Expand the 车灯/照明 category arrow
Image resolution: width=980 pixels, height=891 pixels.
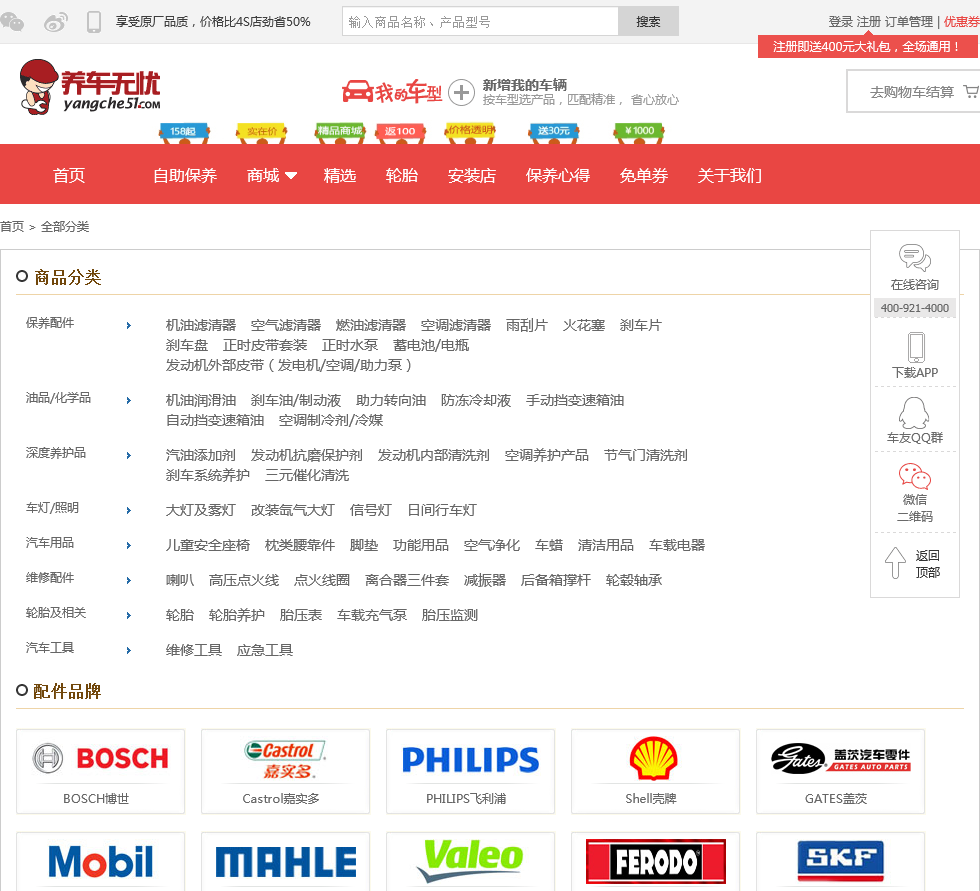point(129,510)
